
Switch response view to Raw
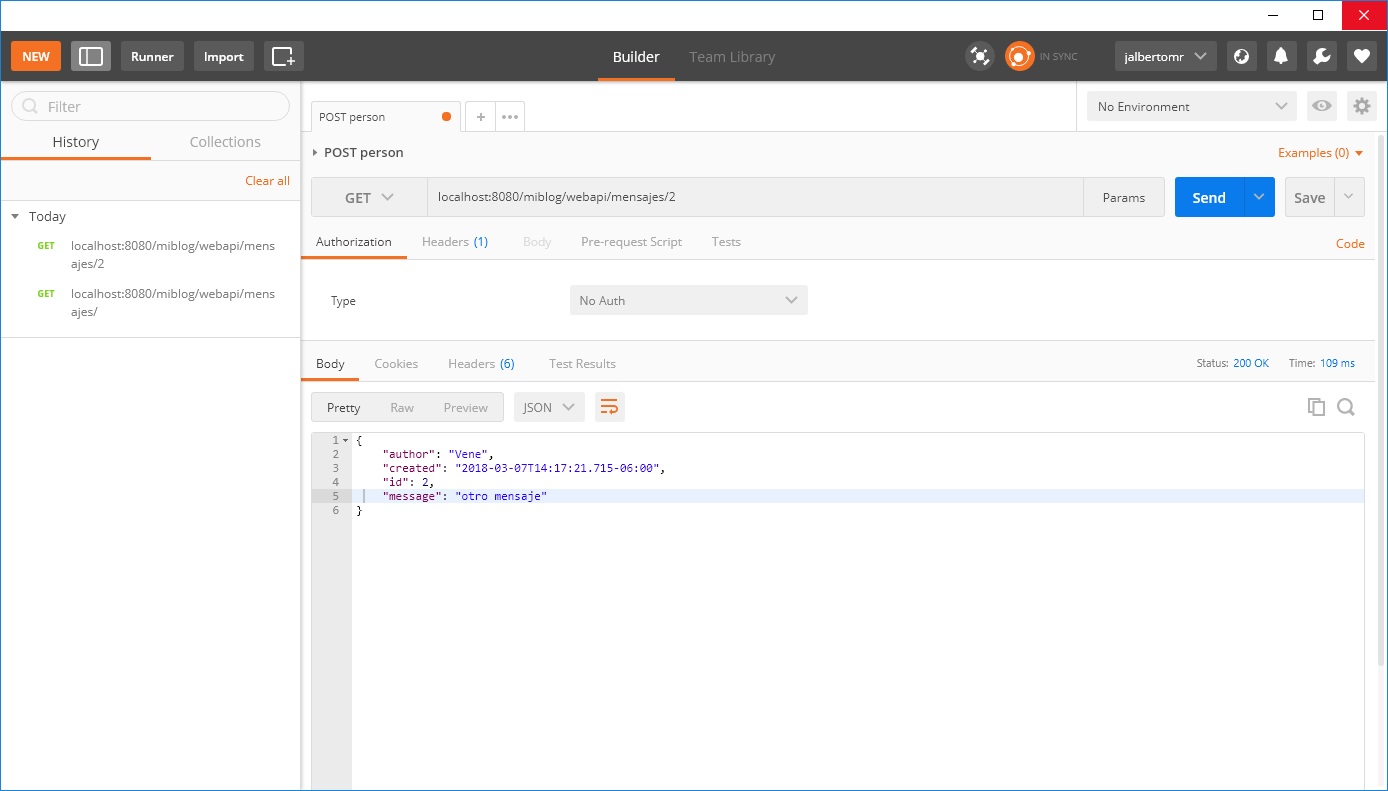tap(402, 407)
